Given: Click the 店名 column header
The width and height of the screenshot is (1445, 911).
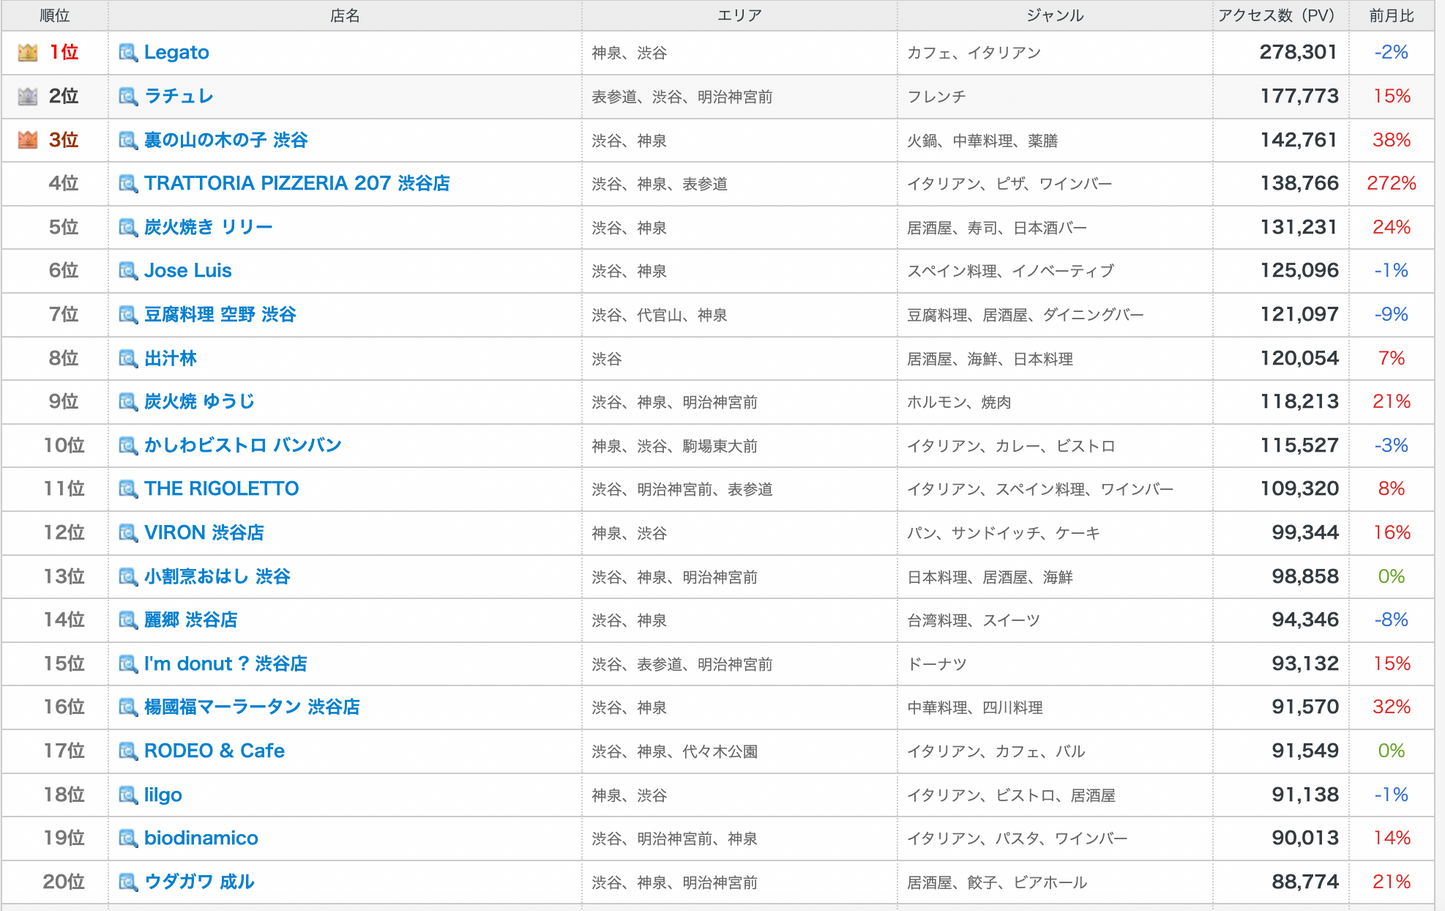Looking at the screenshot, I should (x=345, y=16).
